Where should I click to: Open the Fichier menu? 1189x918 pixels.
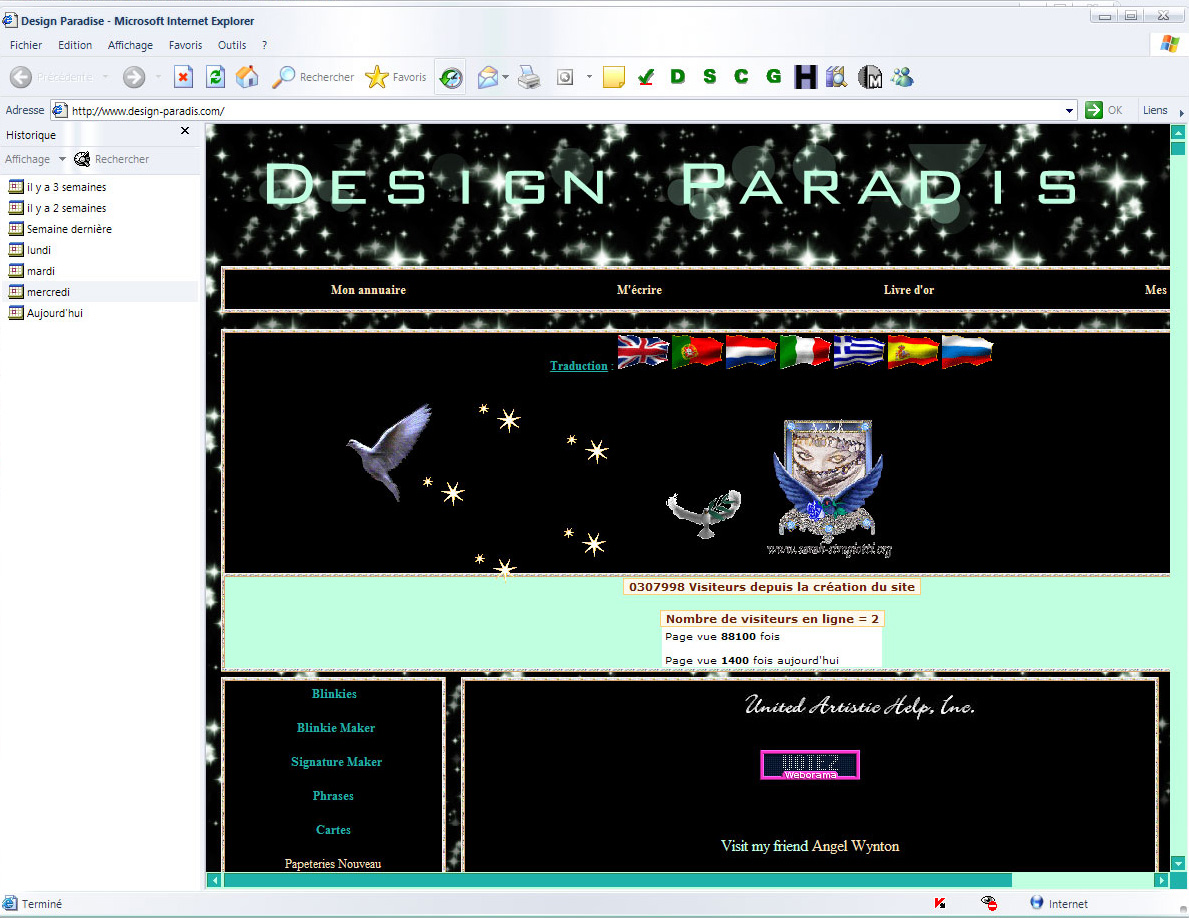pyautogui.click(x=26, y=45)
